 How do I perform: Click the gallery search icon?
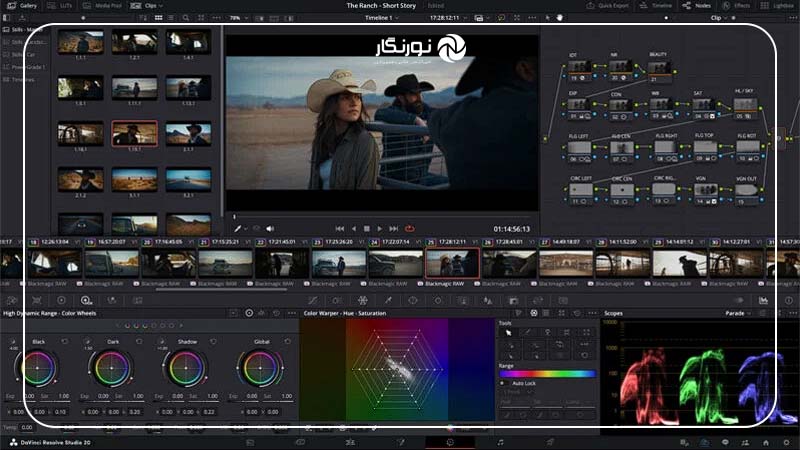coord(186,18)
